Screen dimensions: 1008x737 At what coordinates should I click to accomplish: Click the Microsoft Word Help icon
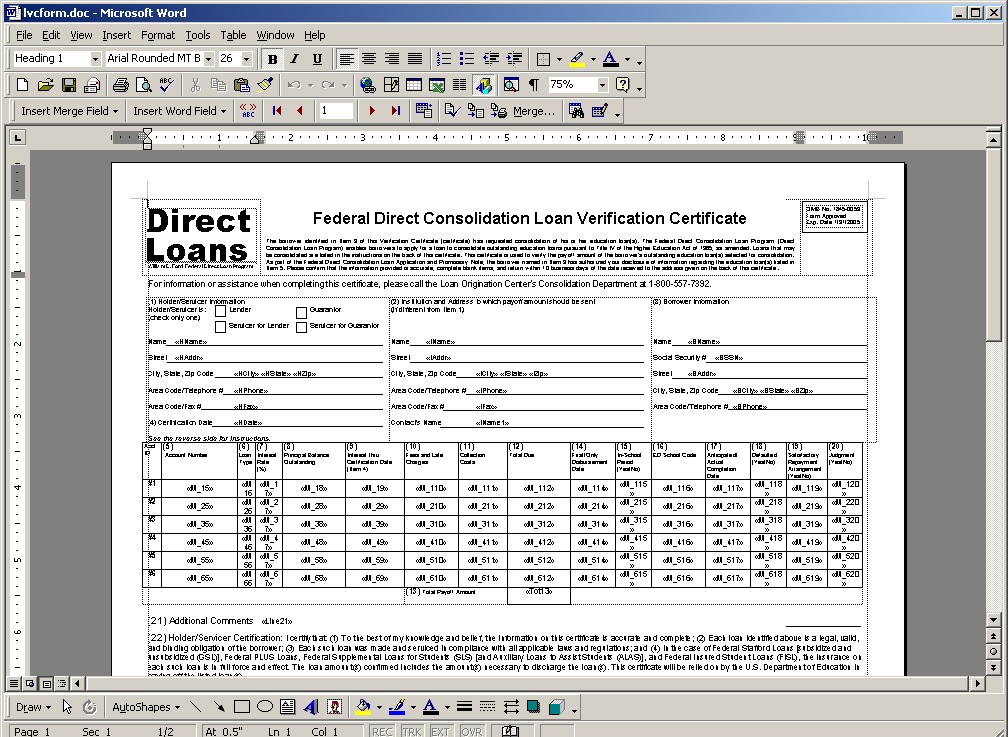pyautogui.click(x=622, y=85)
